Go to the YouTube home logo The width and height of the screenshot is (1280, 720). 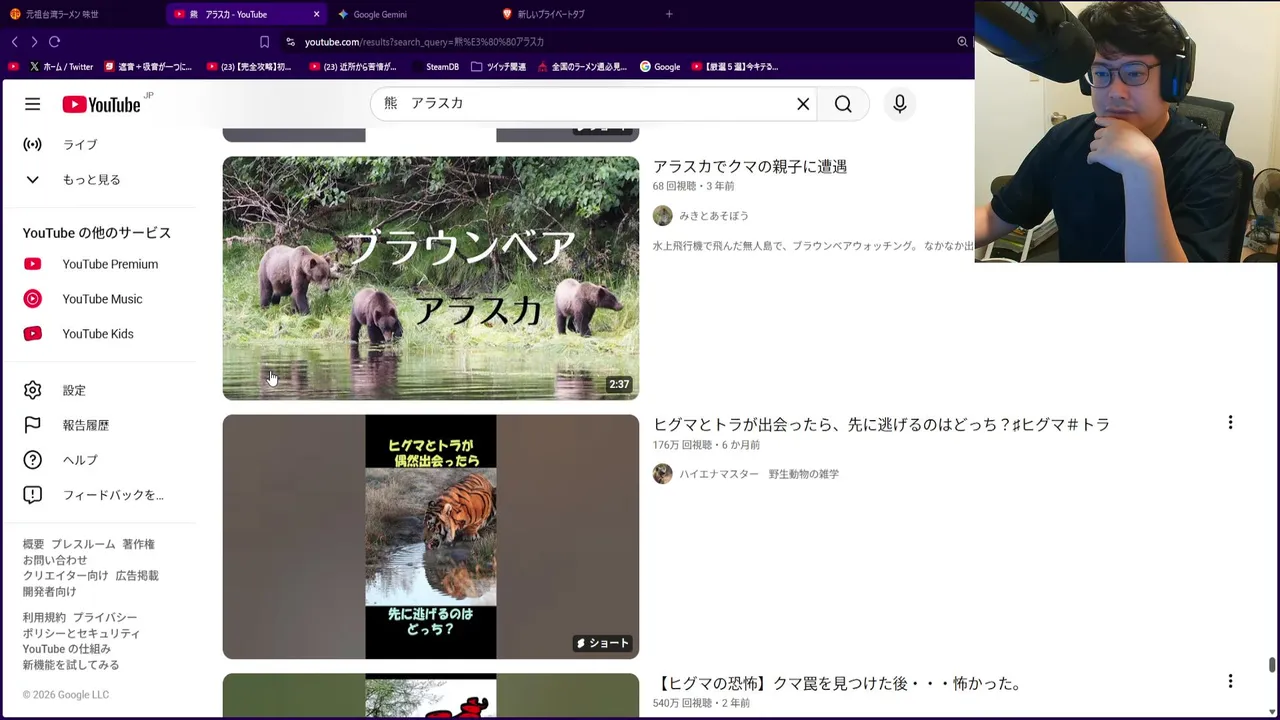[101, 104]
